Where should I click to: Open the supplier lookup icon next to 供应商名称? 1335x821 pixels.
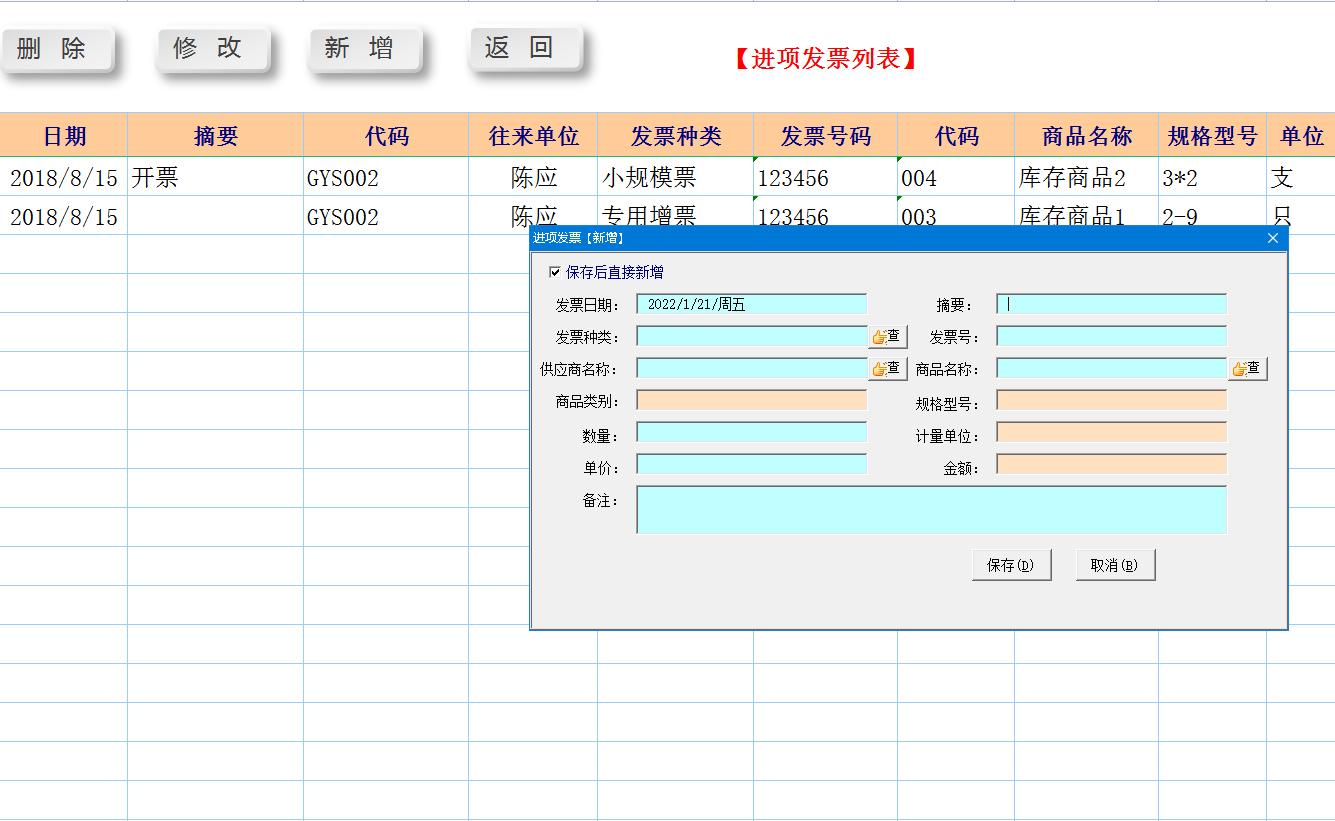tap(886, 368)
